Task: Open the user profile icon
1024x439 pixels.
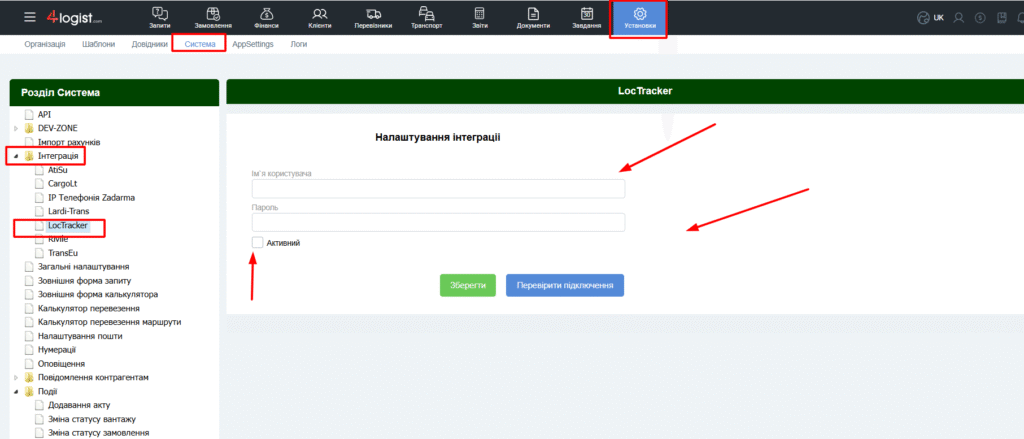Action: coord(959,18)
